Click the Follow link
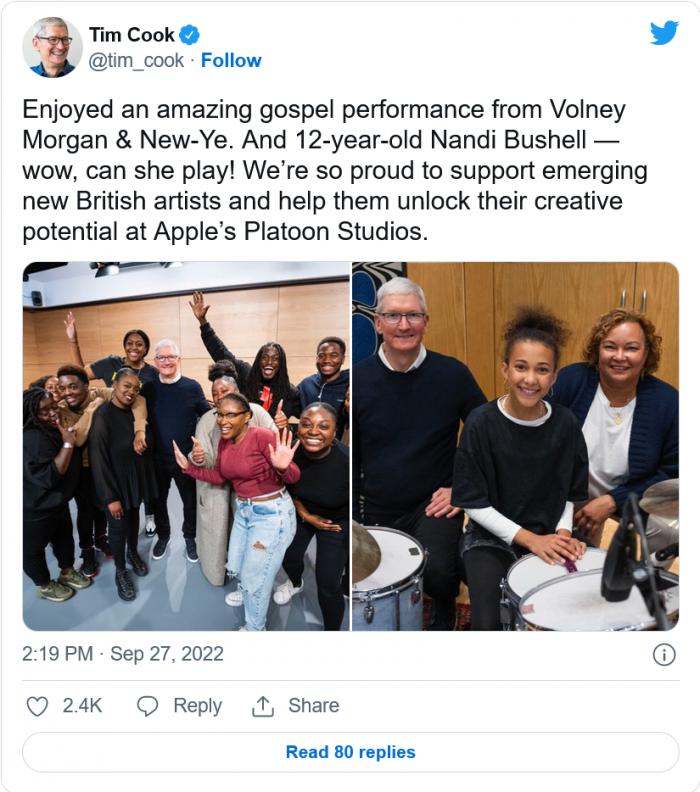The width and height of the screenshot is (700, 792). [x=231, y=61]
